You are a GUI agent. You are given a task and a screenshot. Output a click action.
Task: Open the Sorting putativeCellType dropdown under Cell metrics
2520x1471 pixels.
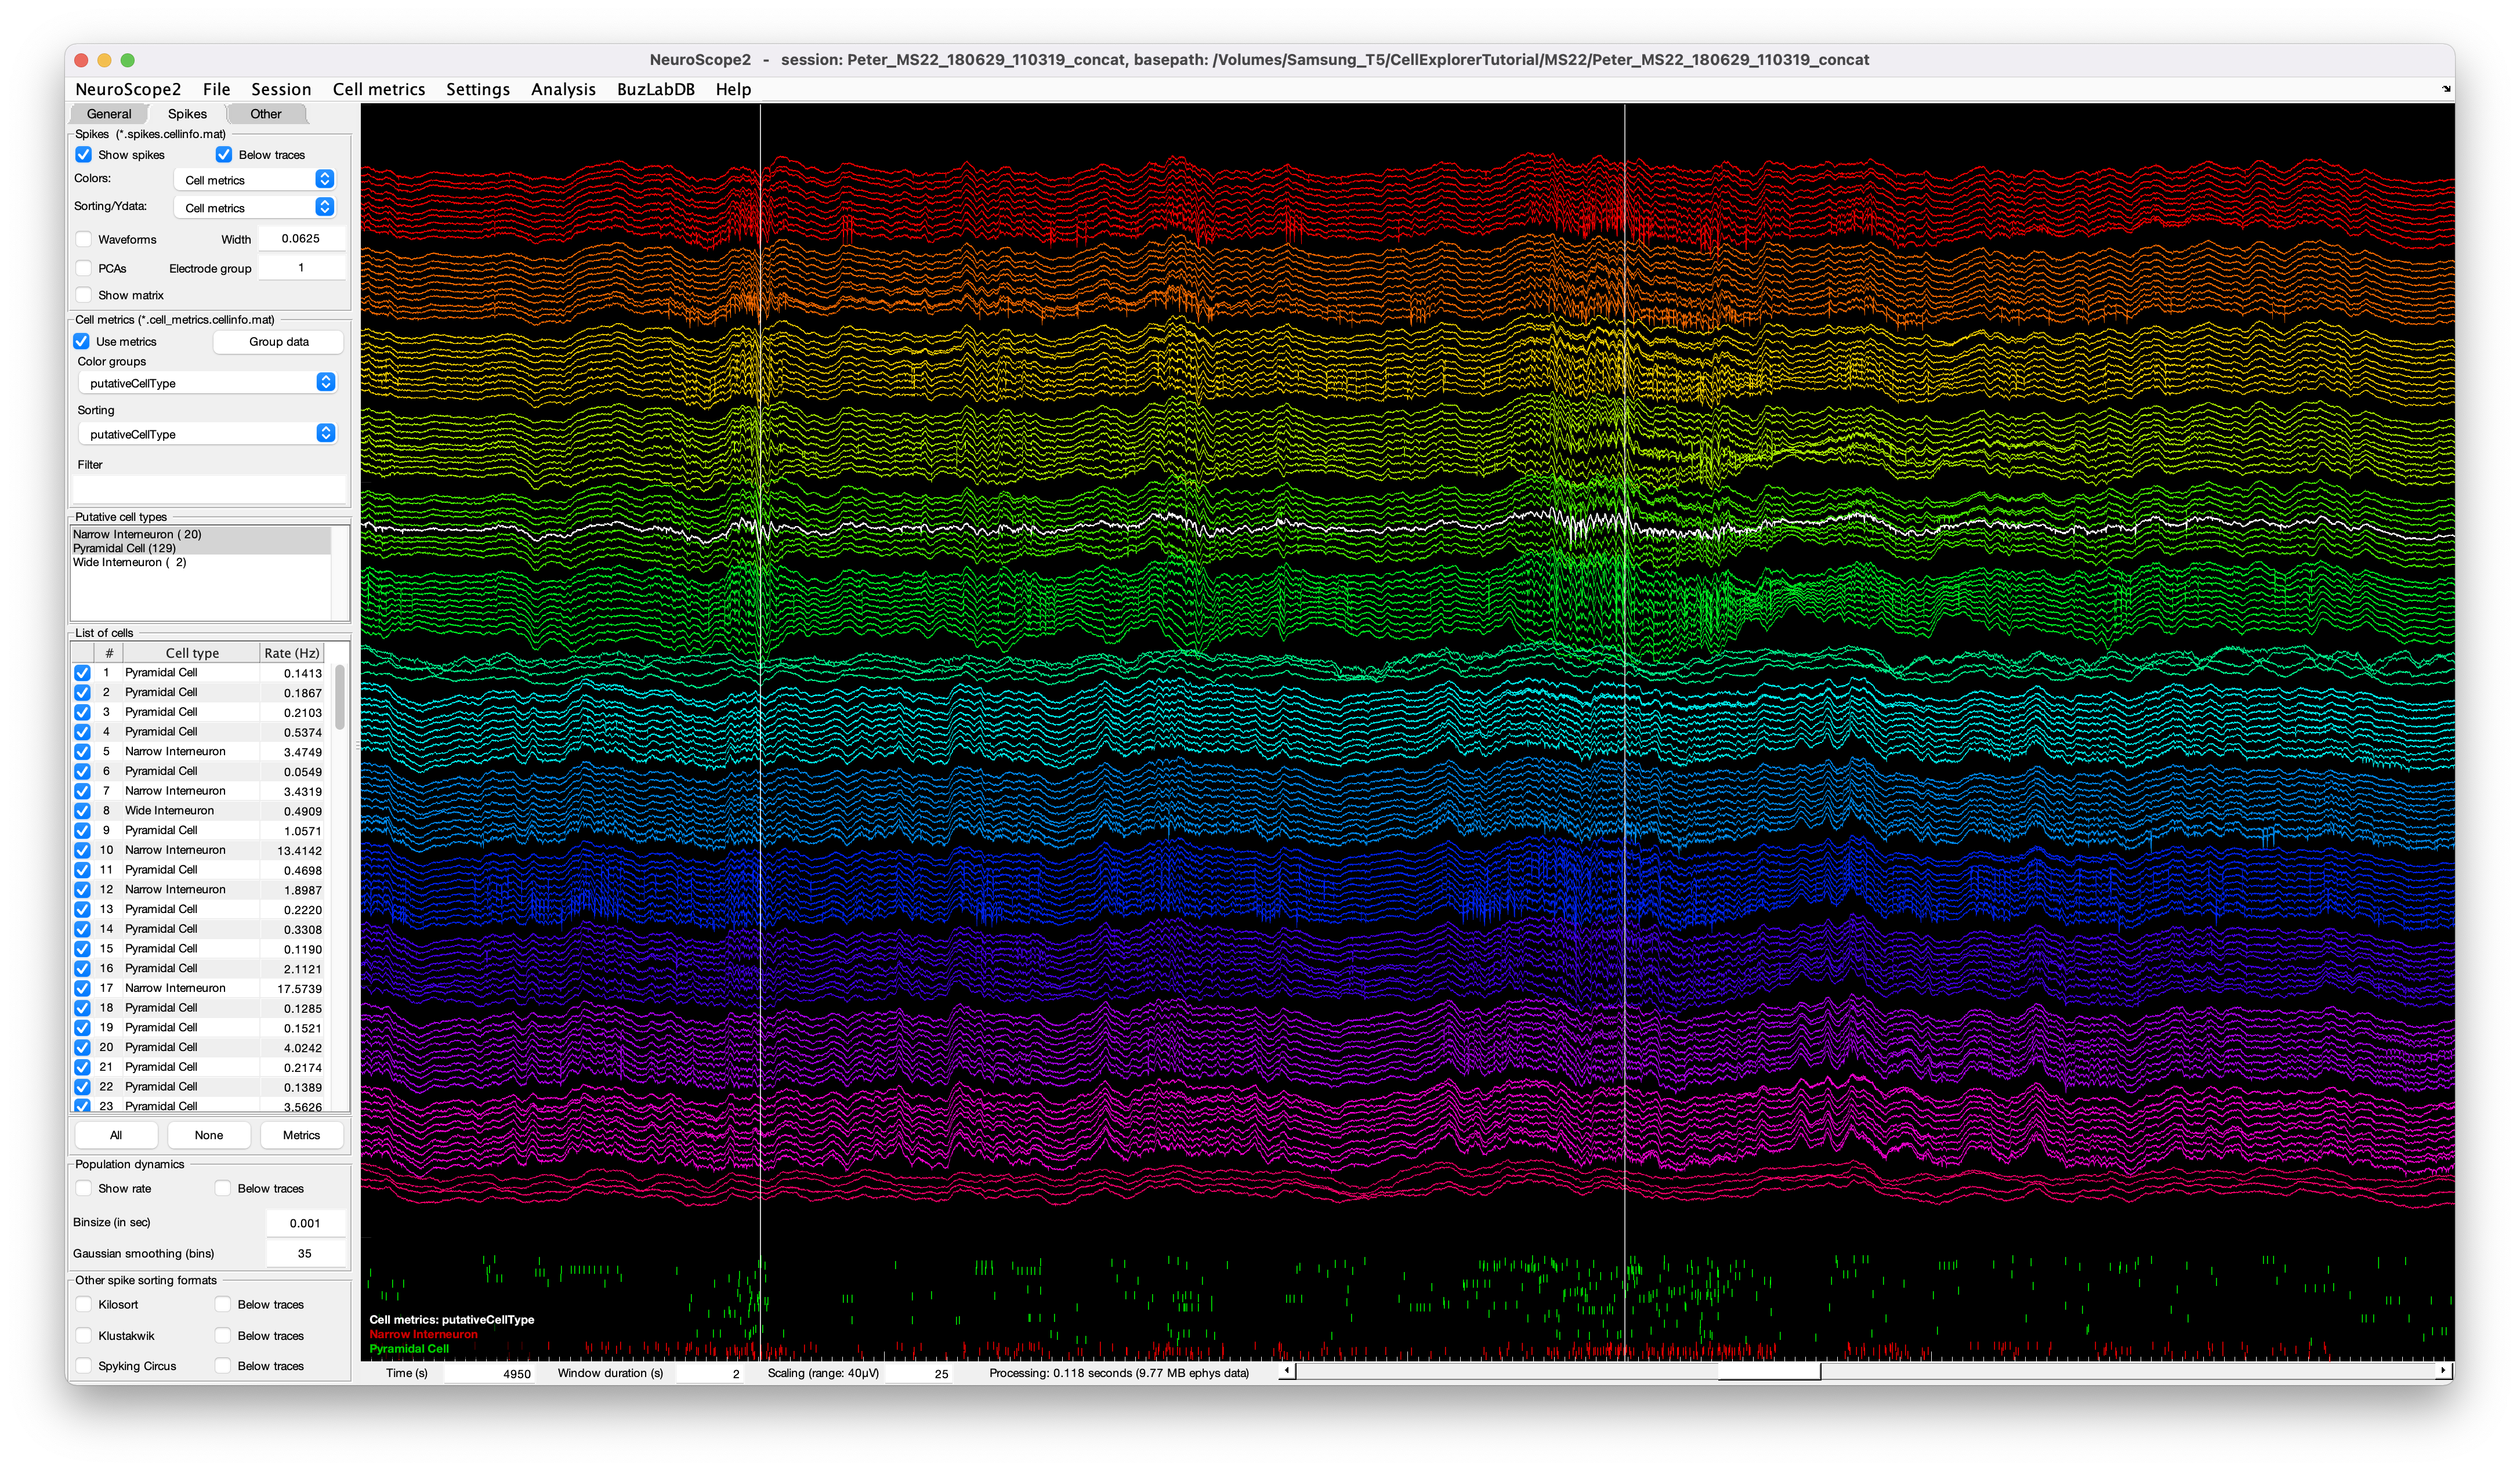tap(207, 434)
